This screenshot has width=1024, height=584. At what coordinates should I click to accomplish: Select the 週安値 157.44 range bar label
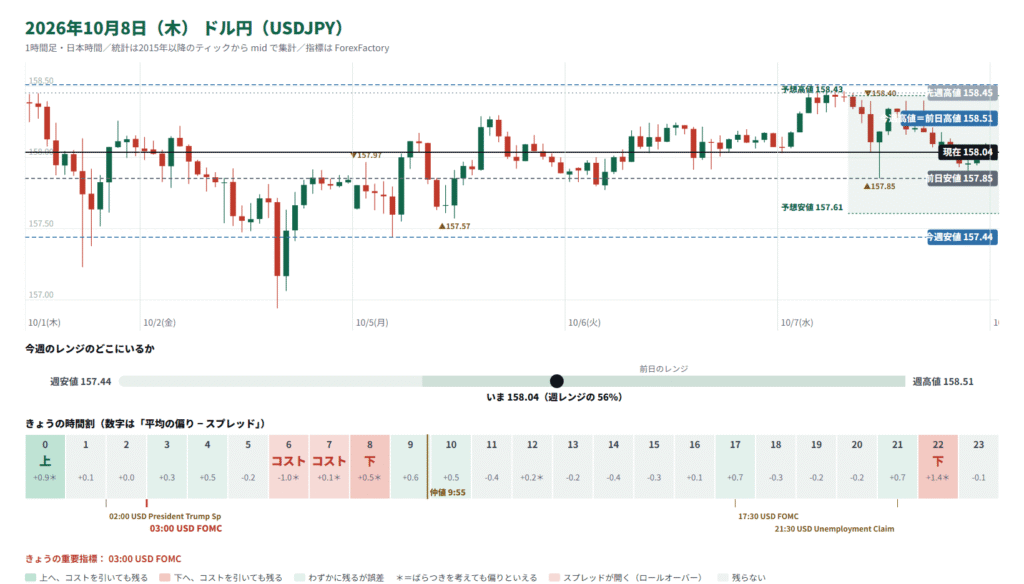[x=80, y=381]
